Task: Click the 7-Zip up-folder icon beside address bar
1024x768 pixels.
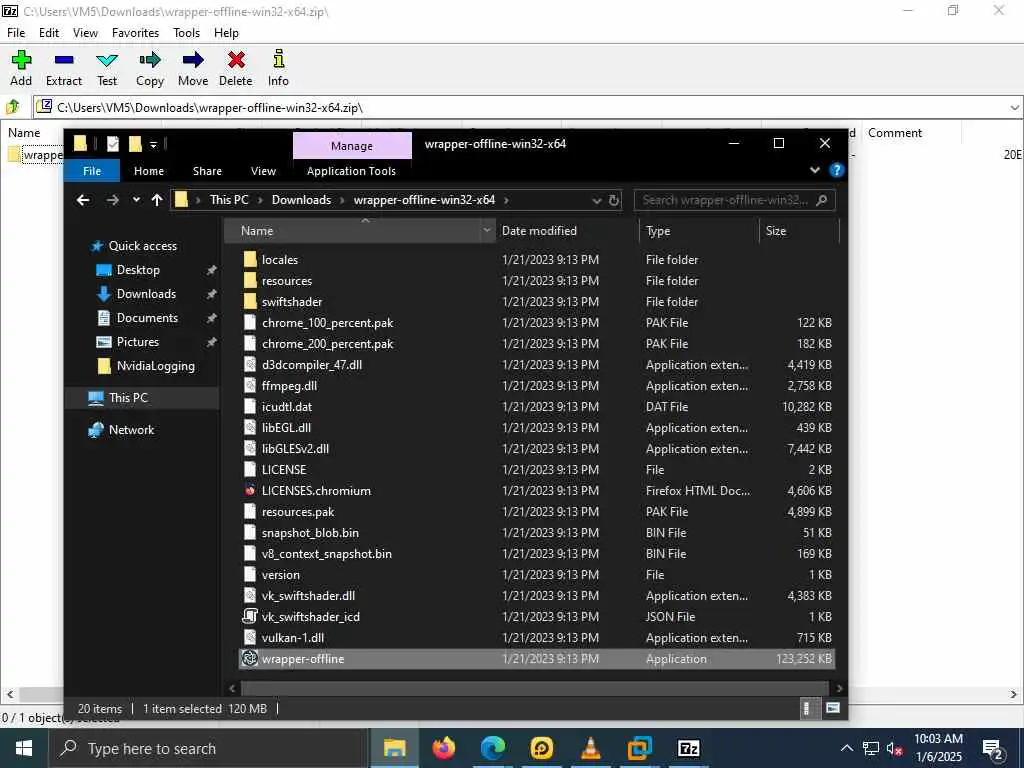Action: click(x=13, y=106)
